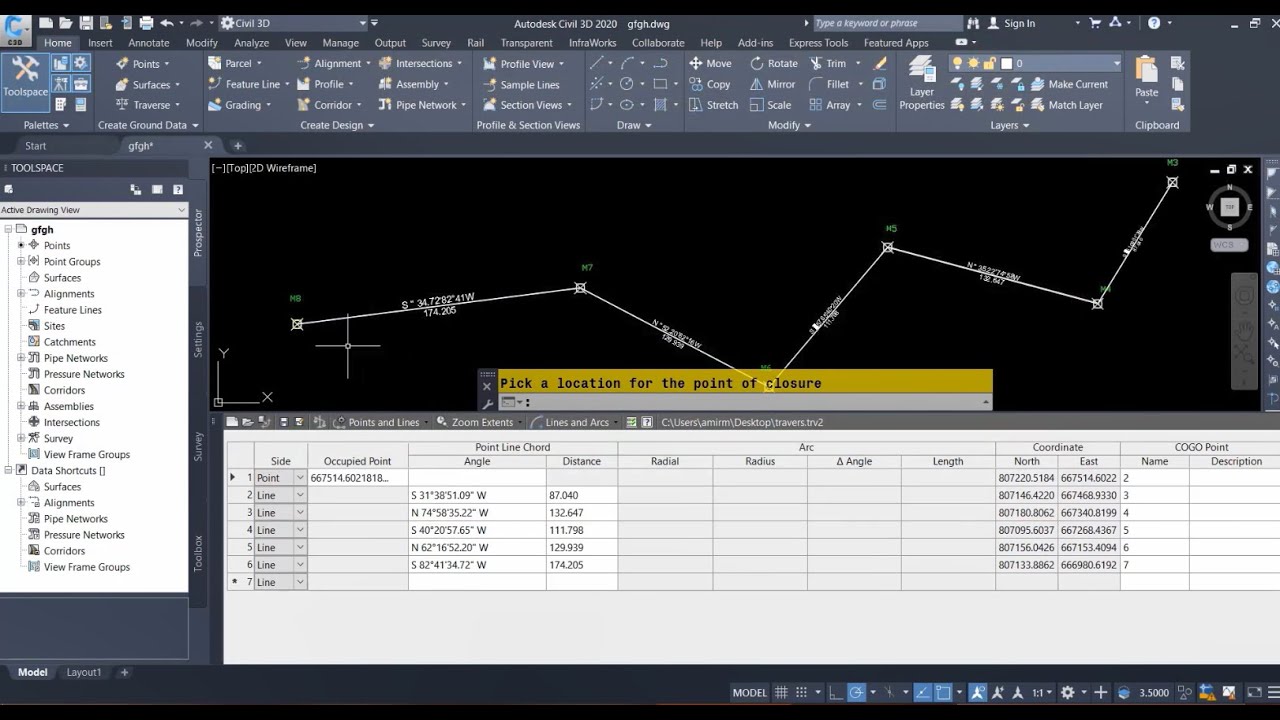Select Surfaces under gfgh tree

point(62,278)
